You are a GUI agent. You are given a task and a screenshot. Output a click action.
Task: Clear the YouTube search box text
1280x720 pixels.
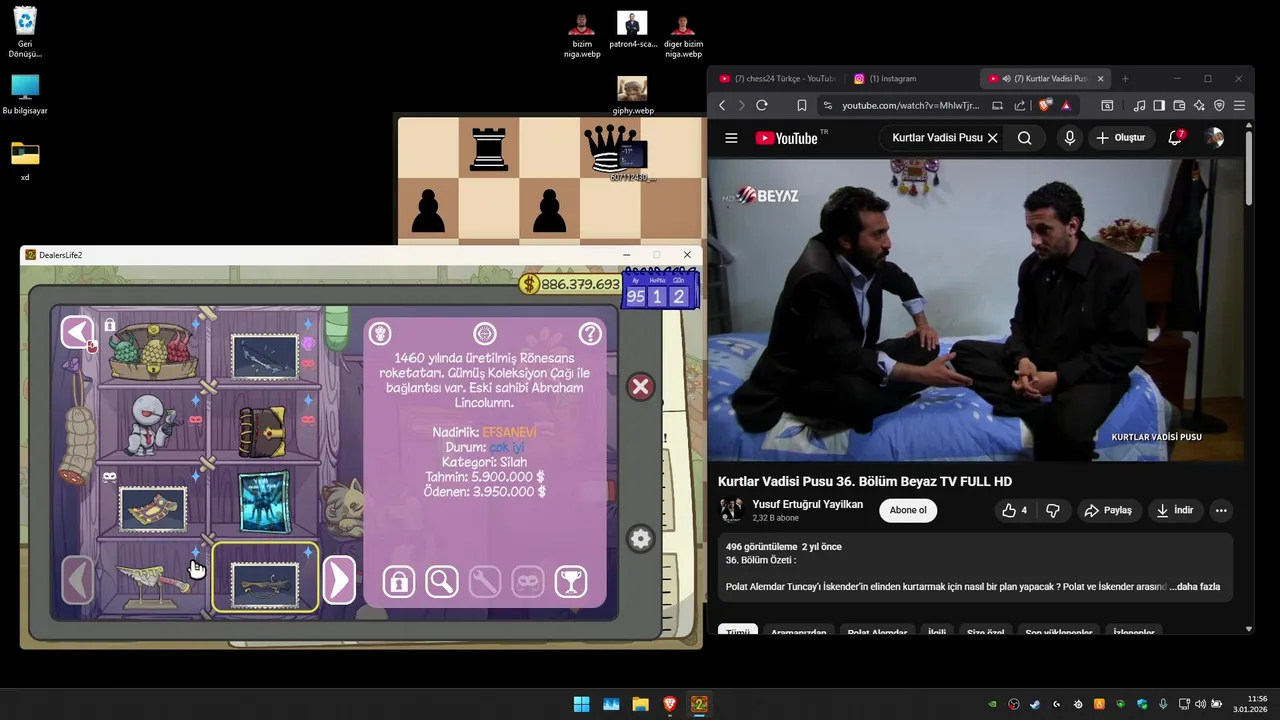coord(992,138)
